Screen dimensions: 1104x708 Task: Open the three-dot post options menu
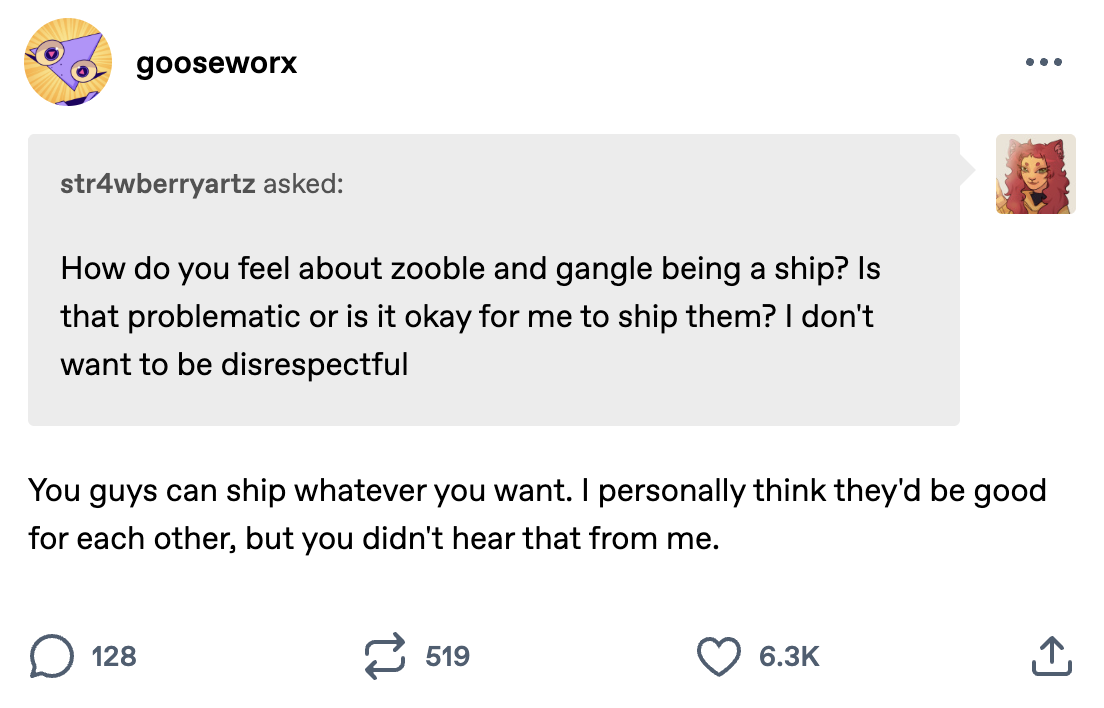[x=1043, y=62]
